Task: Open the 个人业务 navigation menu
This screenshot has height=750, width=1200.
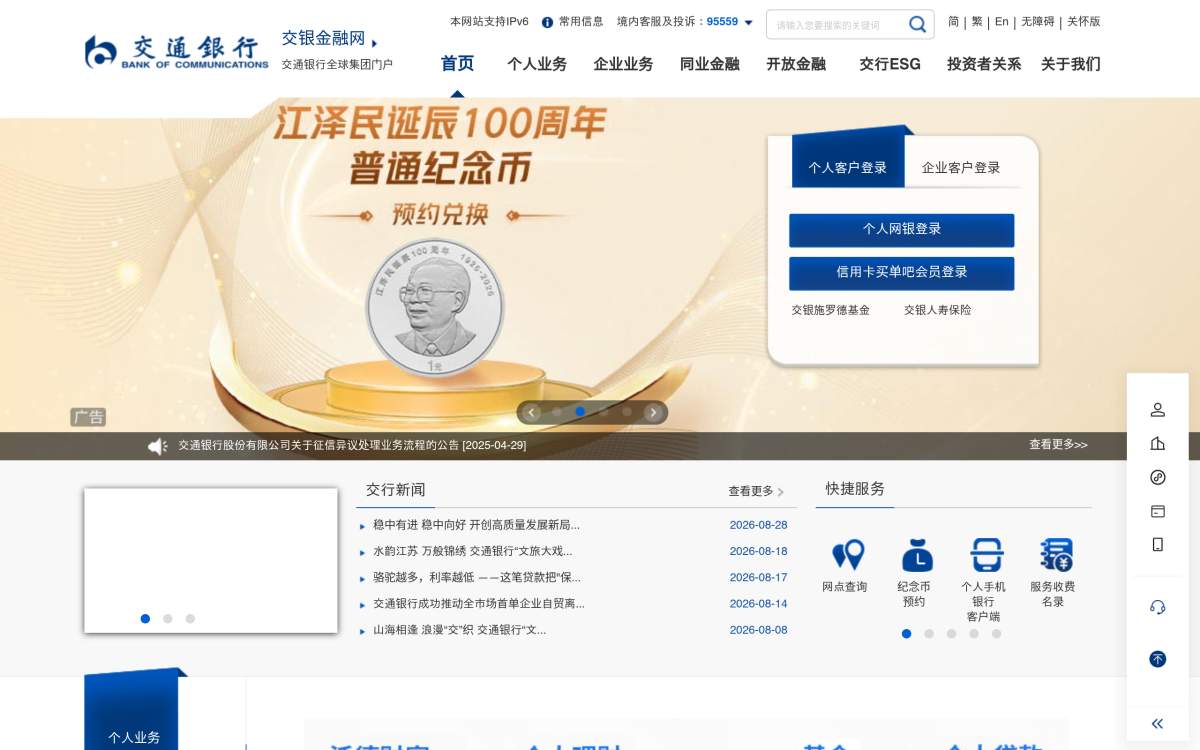Action: 537,64
